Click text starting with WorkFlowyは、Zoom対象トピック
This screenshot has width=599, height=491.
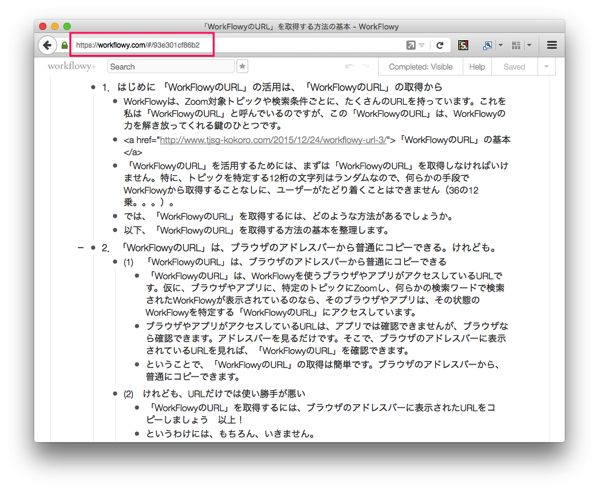(314, 113)
